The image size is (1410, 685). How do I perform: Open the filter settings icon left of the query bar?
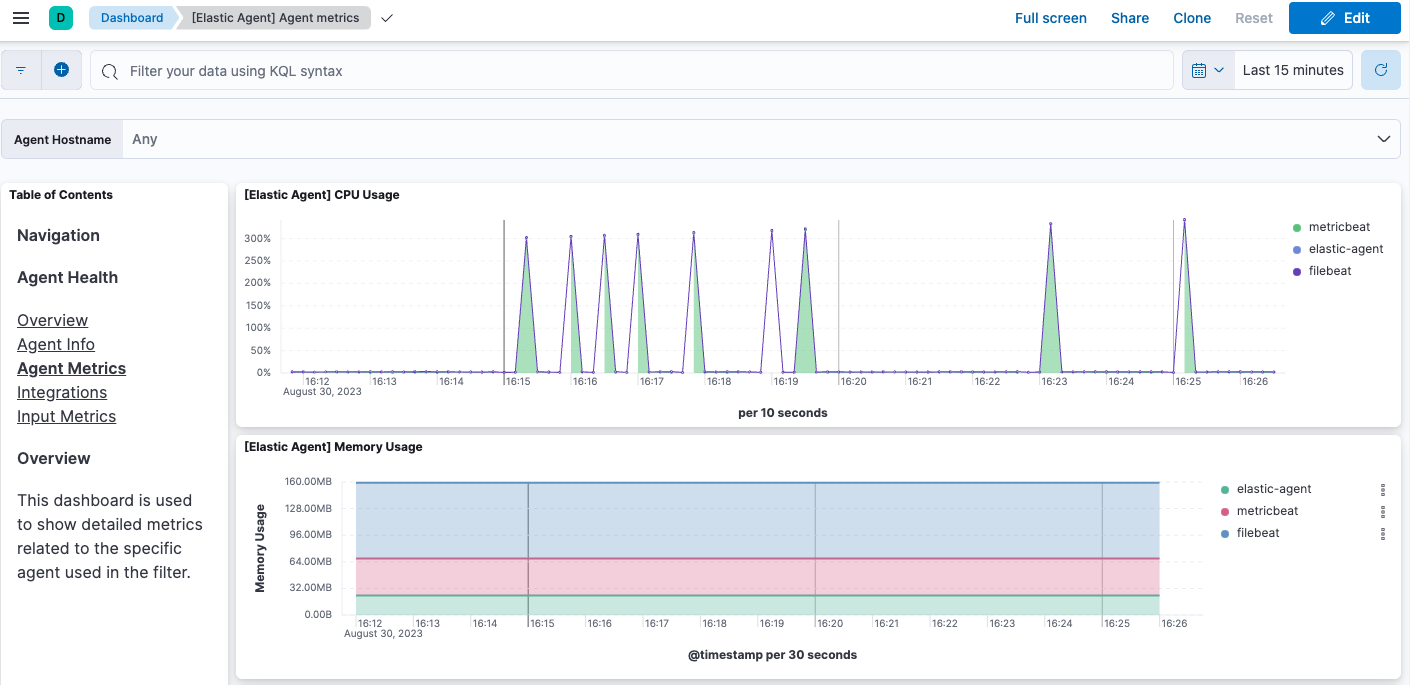click(x=20, y=69)
